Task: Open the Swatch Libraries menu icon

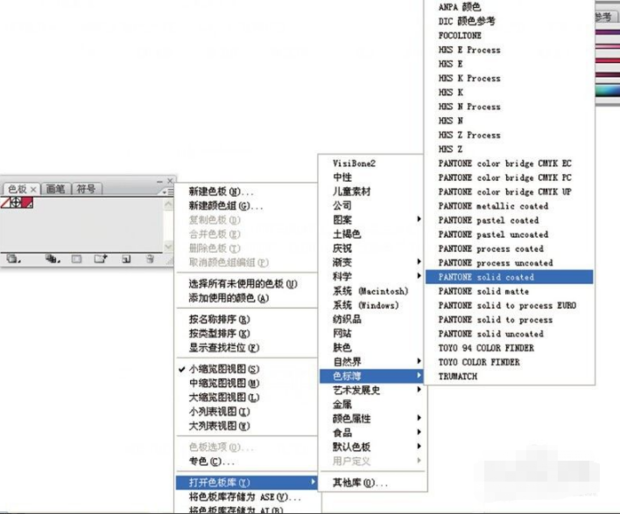Action: (x=13, y=259)
